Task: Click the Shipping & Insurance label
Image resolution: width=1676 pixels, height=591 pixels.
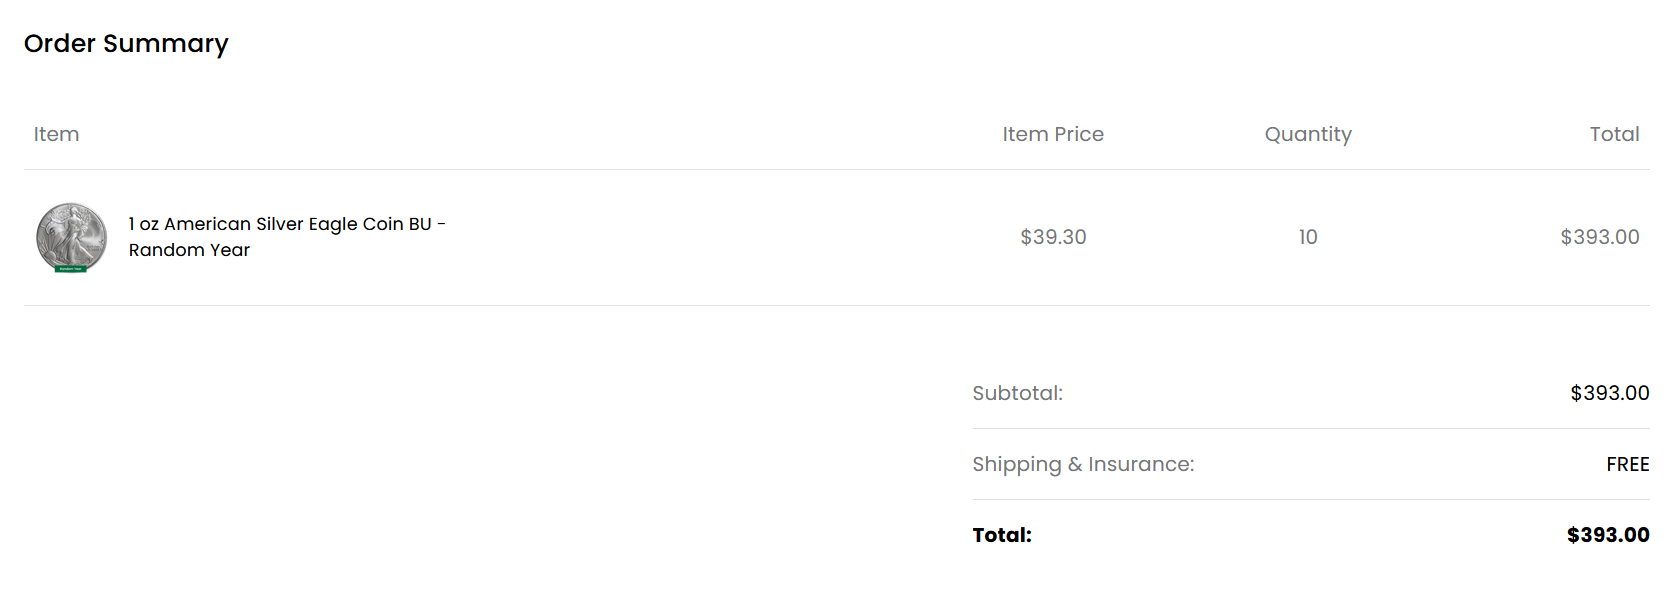Action: [1083, 464]
